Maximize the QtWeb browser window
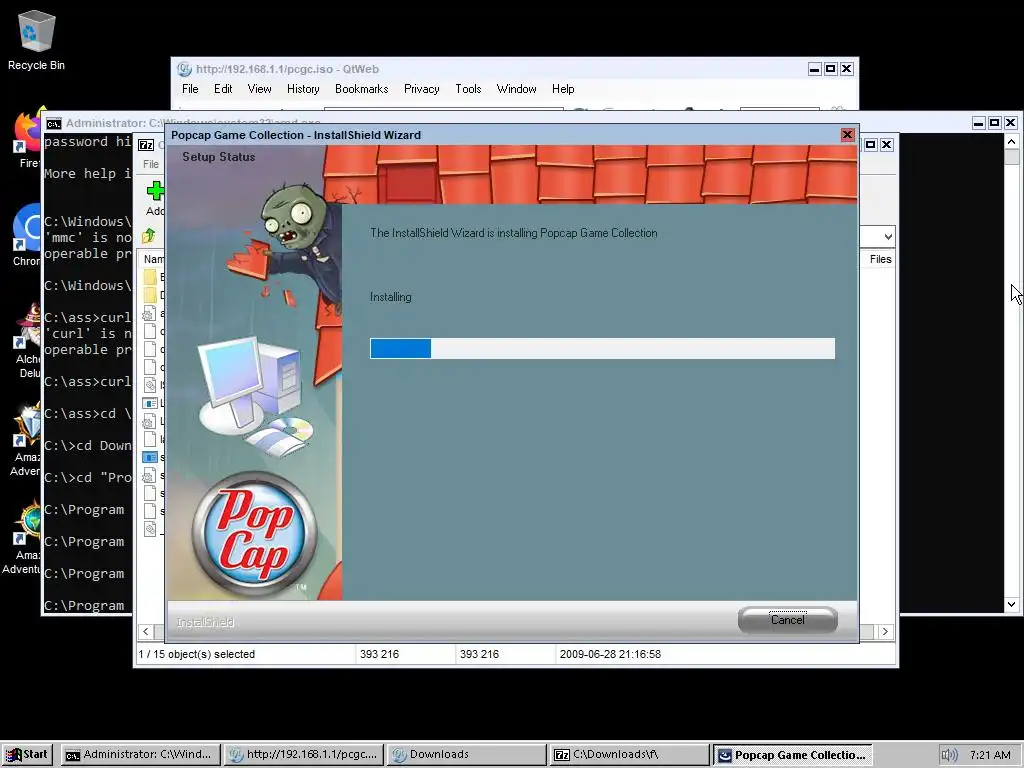1024x768 pixels. (831, 69)
